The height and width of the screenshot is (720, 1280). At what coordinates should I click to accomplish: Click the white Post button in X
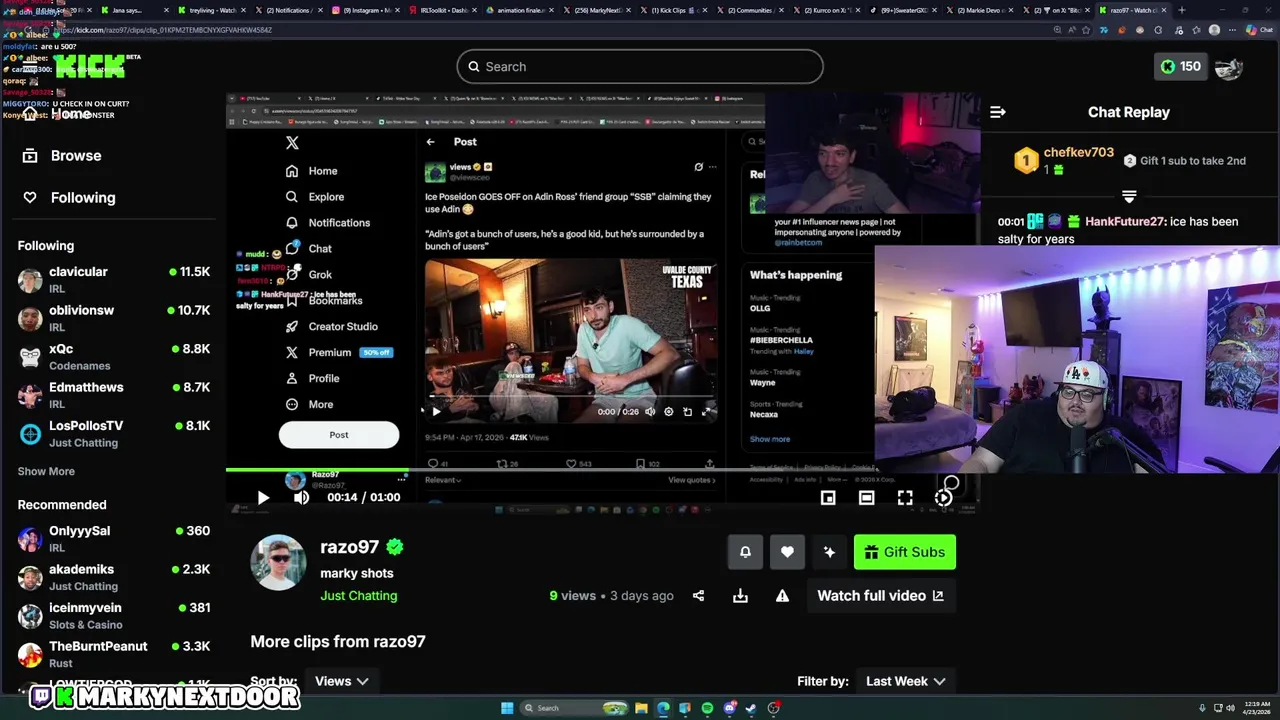click(x=339, y=435)
